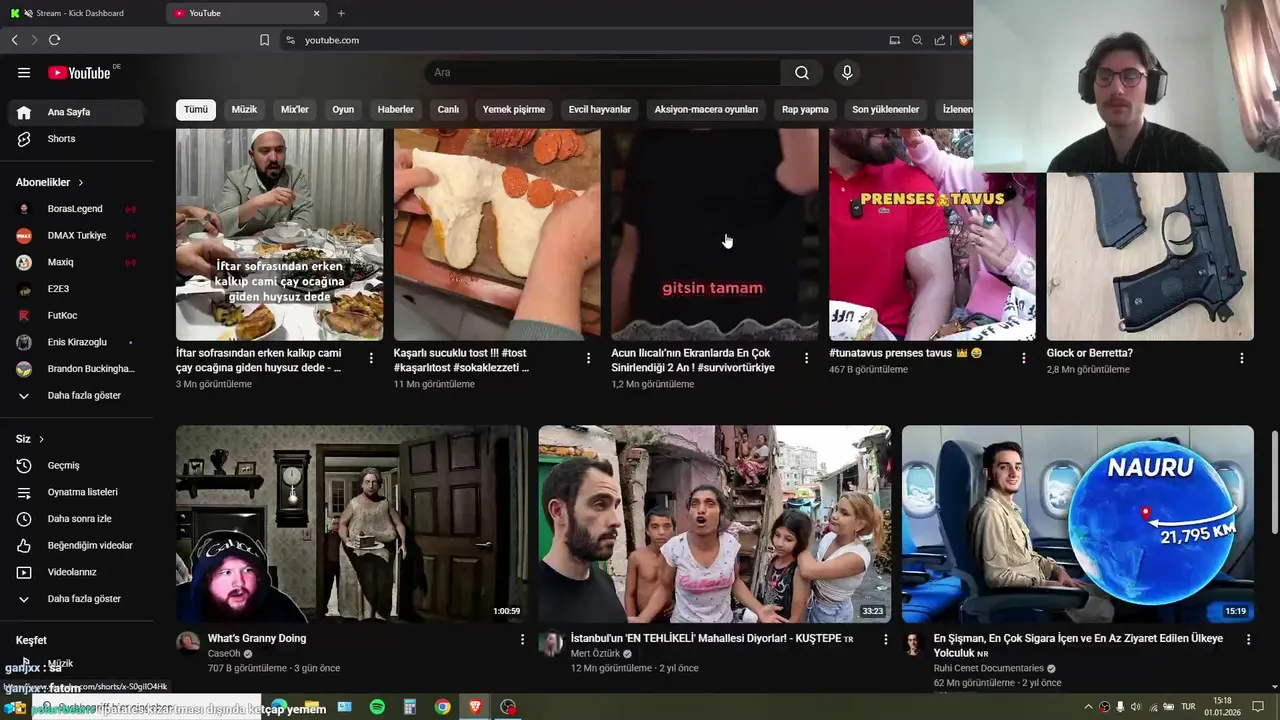Open new browser tab
This screenshot has width=1280, height=720.
[341, 13]
